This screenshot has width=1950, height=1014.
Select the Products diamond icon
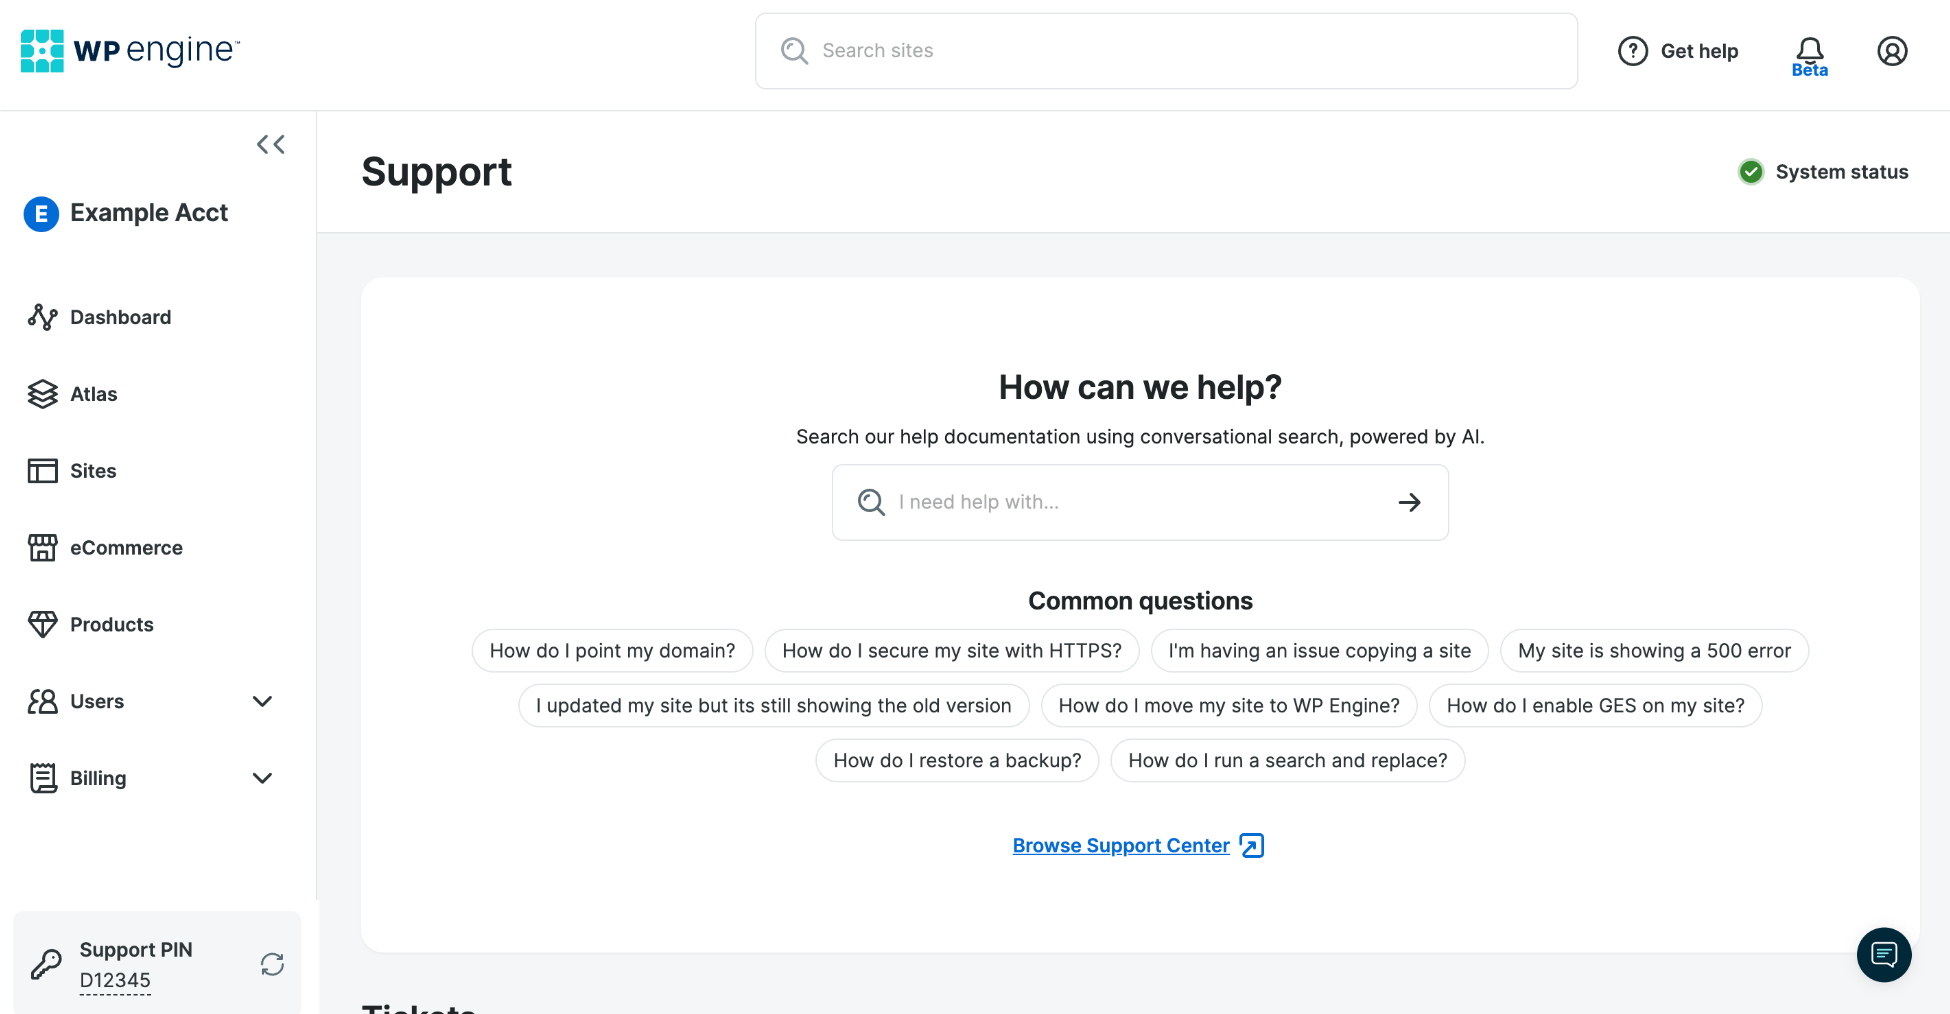click(x=42, y=624)
